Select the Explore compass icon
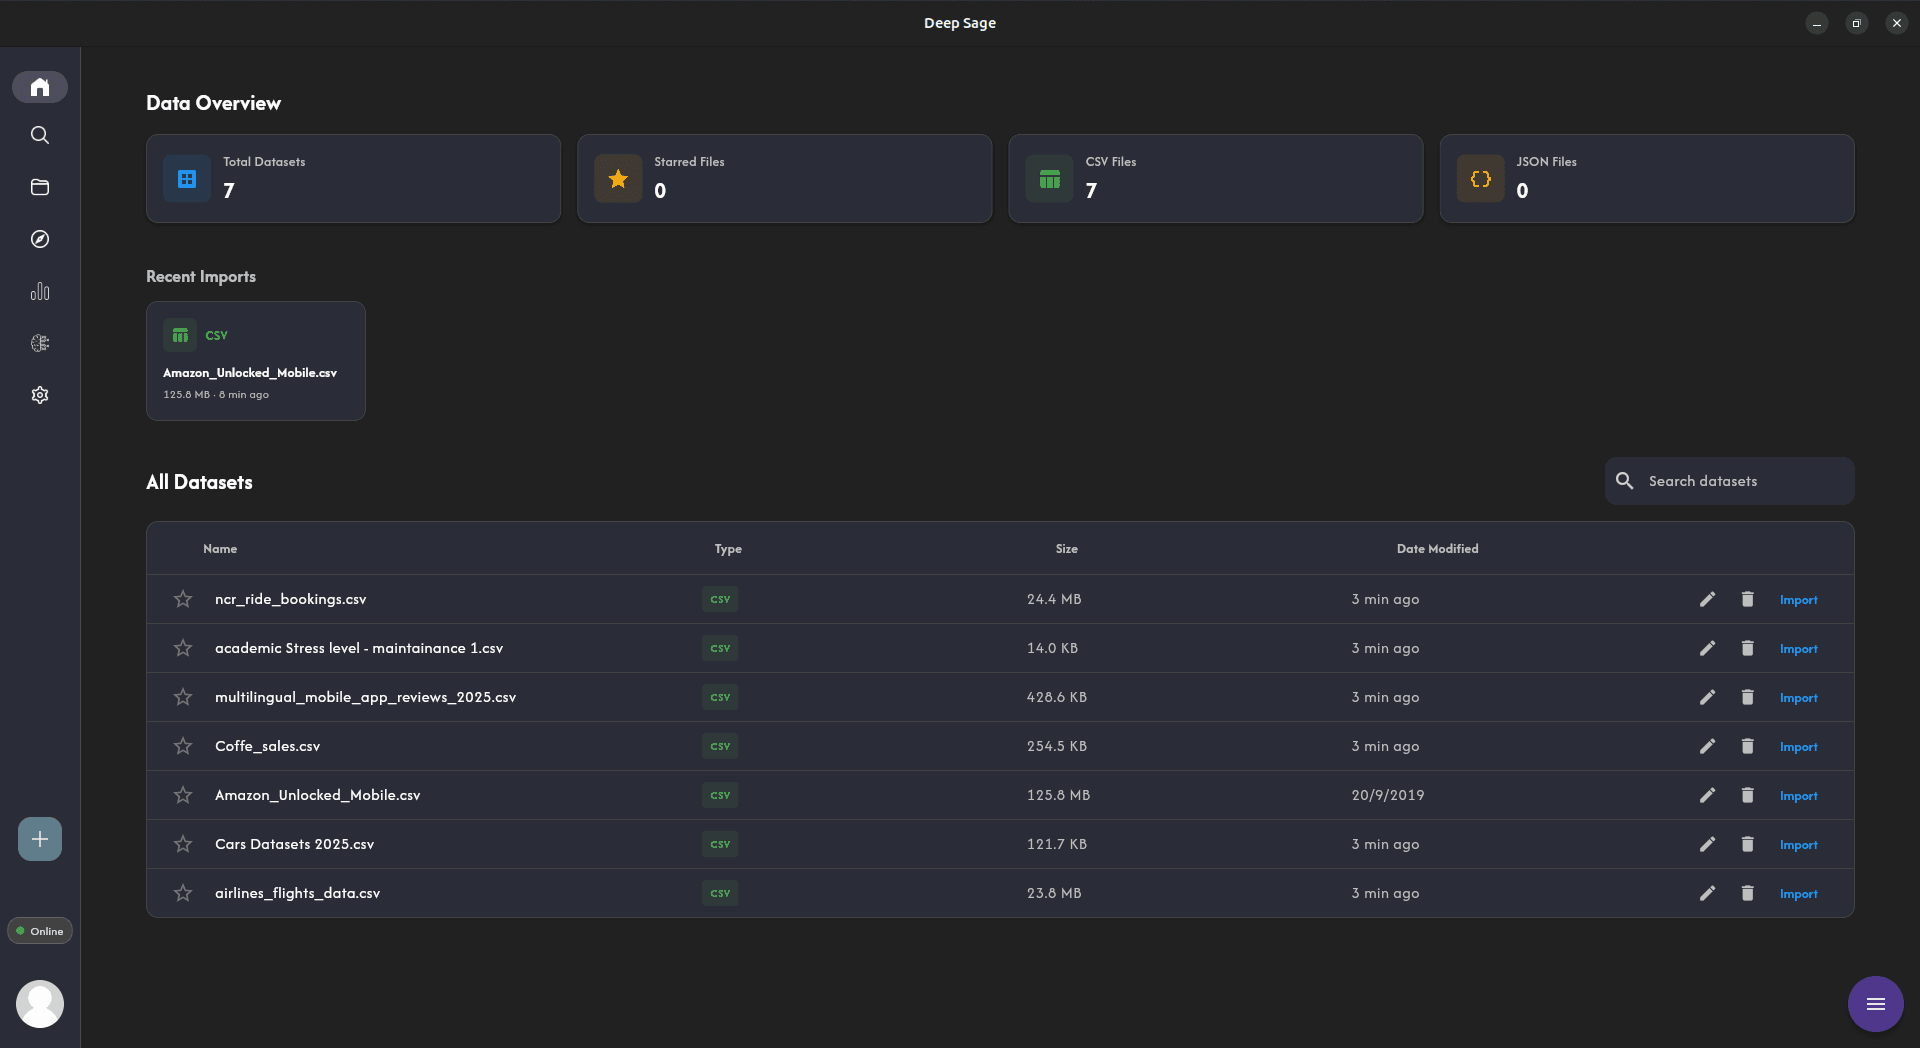Viewport: 1920px width, 1048px height. 39,239
